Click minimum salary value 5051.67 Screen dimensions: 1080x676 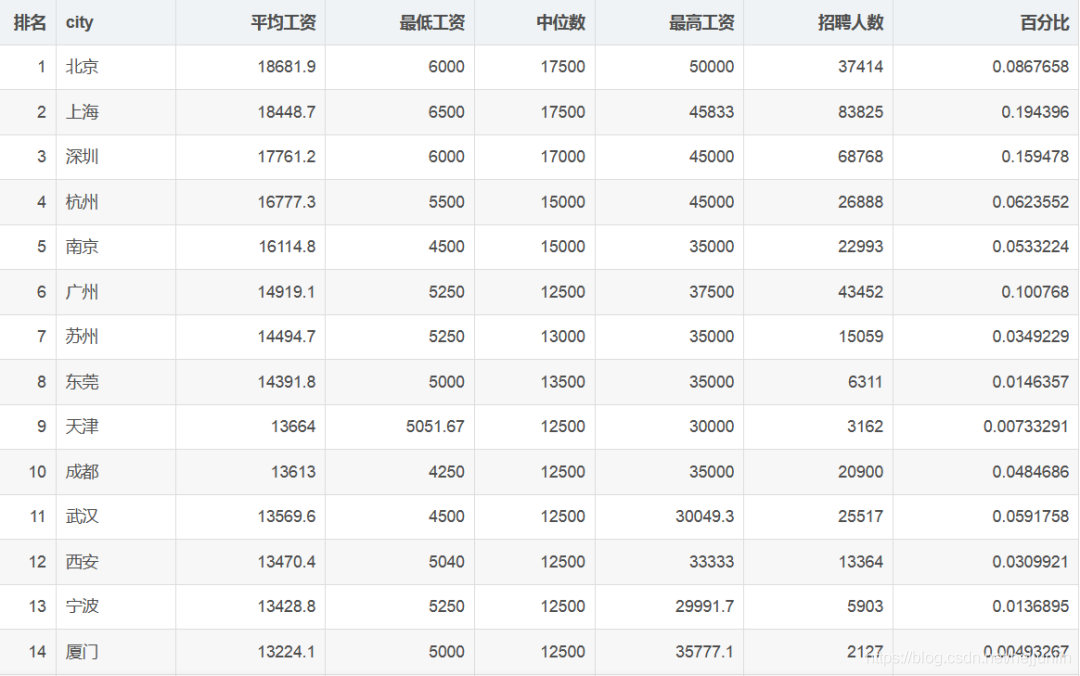tap(435, 427)
